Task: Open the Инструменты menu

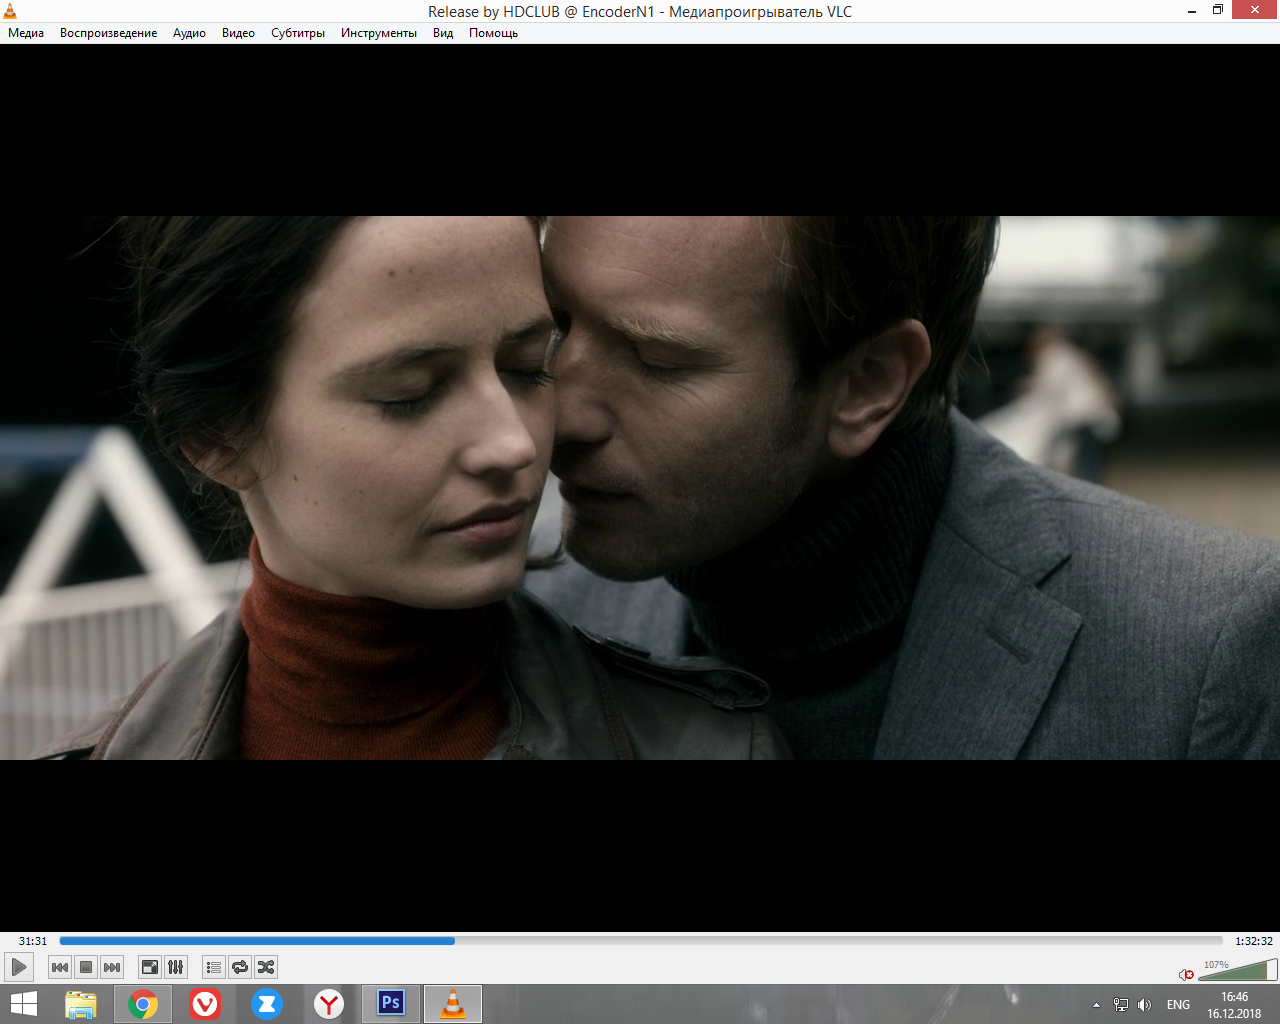Action: coord(379,33)
